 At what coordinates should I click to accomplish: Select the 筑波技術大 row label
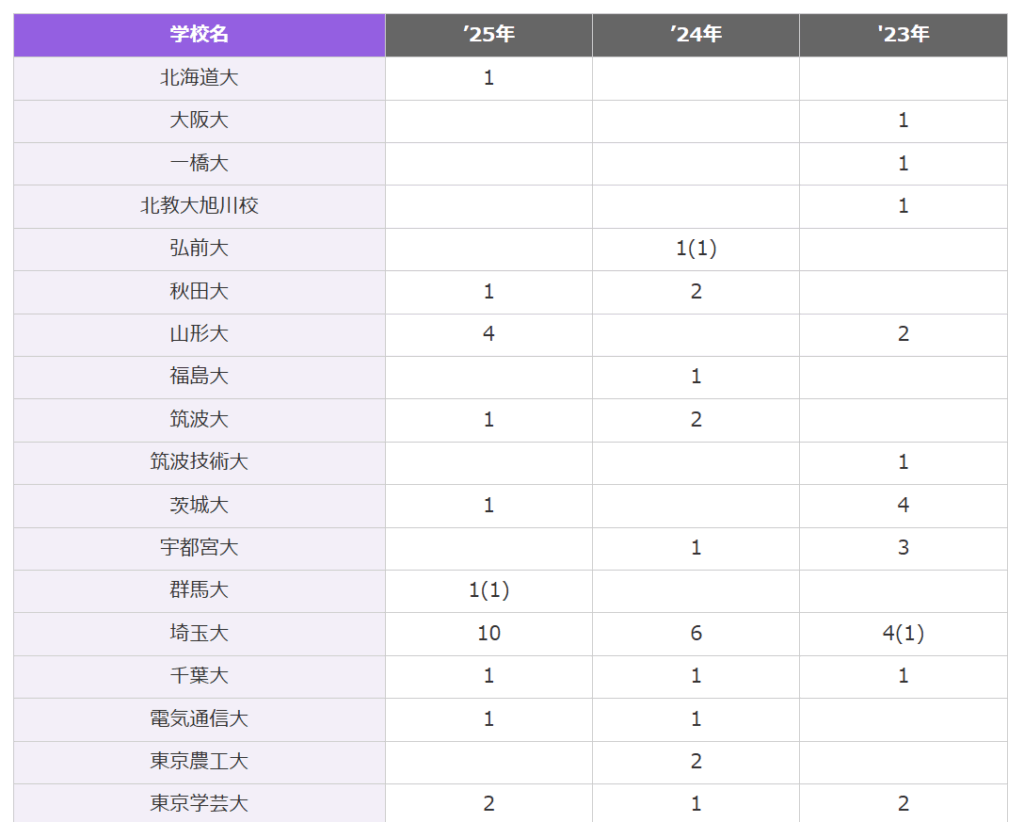click(x=199, y=462)
